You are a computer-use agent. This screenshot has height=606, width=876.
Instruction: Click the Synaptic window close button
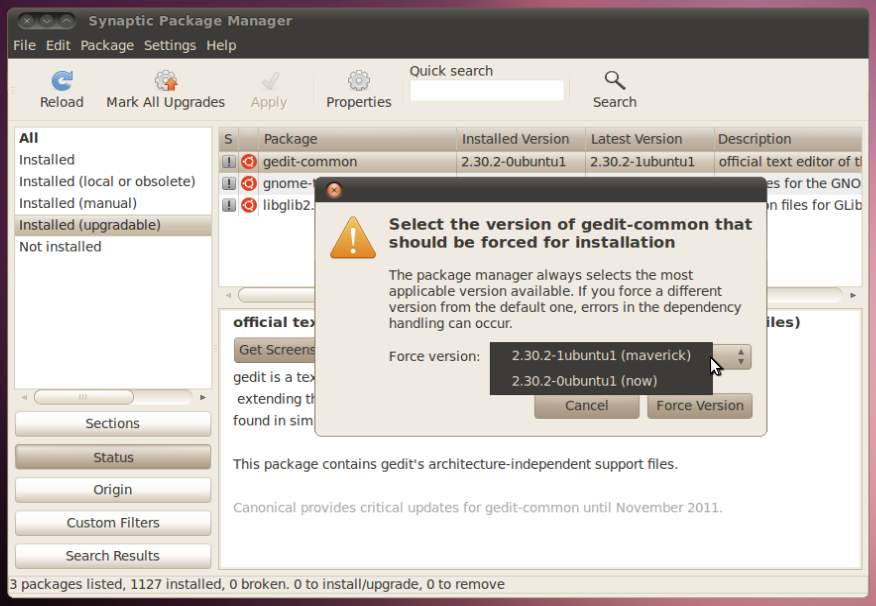click(x=27, y=21)
